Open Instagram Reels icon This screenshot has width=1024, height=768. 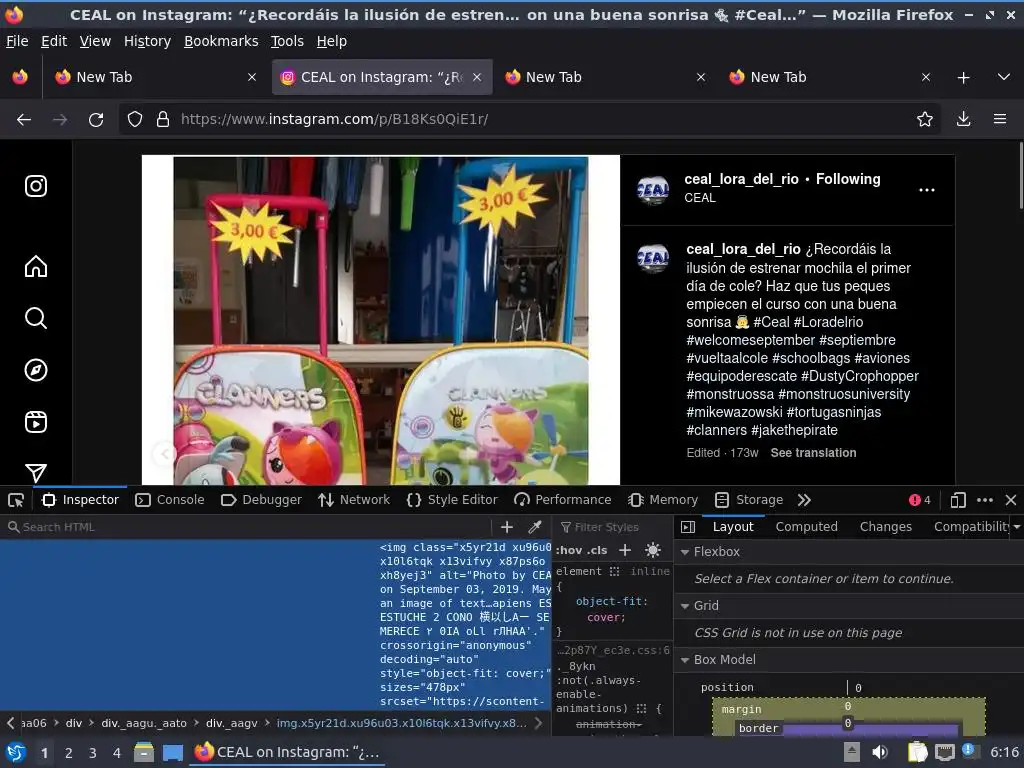[x=36, y=422]
